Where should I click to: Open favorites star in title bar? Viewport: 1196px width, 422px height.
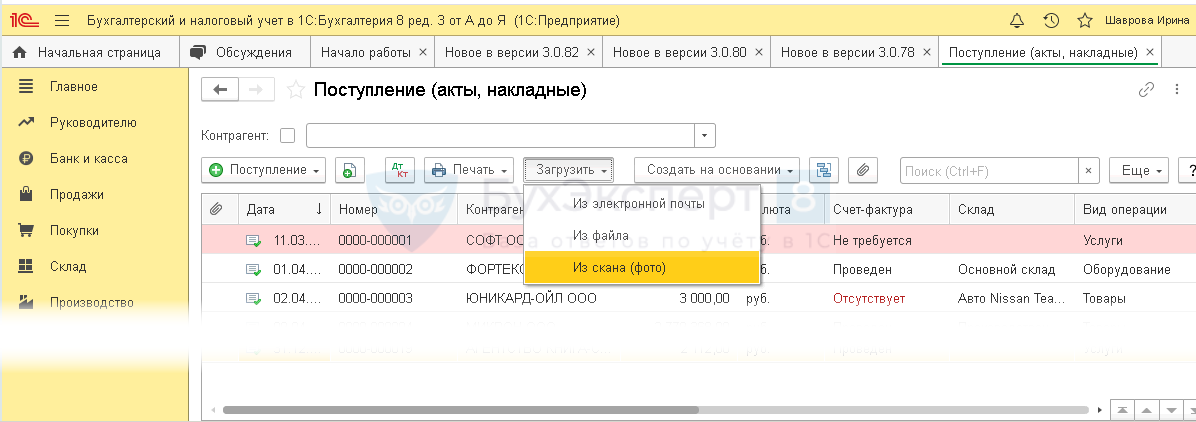point(1085,21)
